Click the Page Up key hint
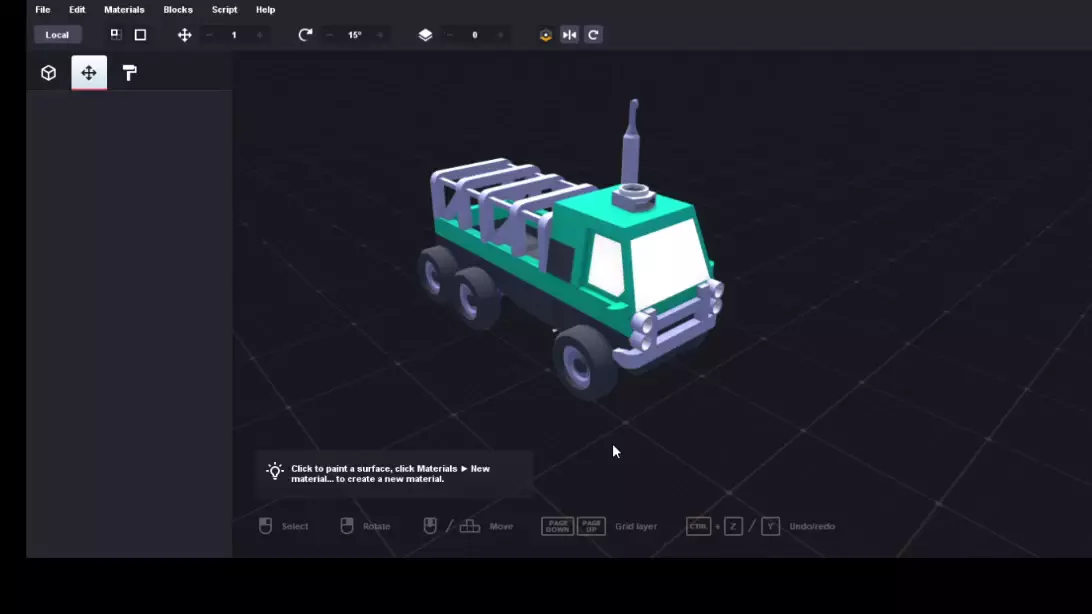Viewport: 1092px width, 614px height. coord(591,526)
